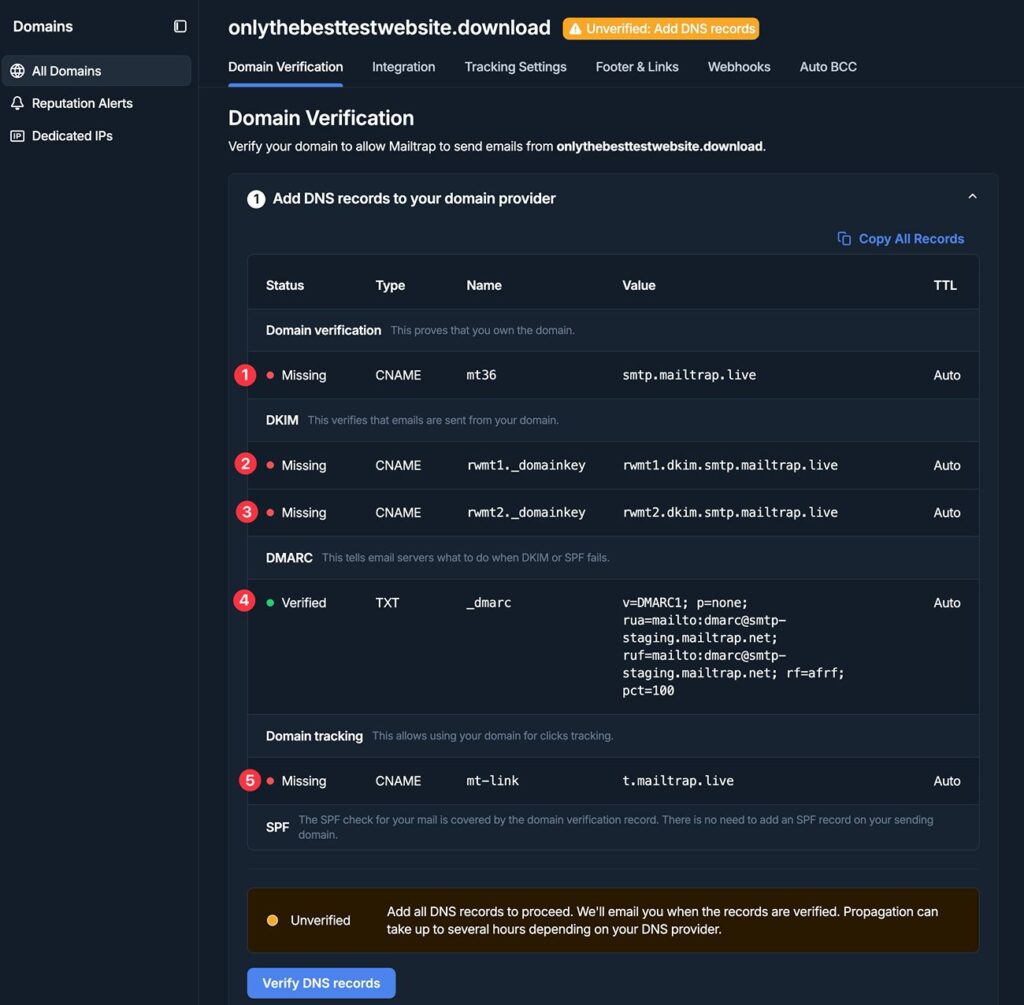Image resolution: width=1024 pixels, height=1005 pixels.
Task: Open the Webhooks tab
Action: pos(739,67)
